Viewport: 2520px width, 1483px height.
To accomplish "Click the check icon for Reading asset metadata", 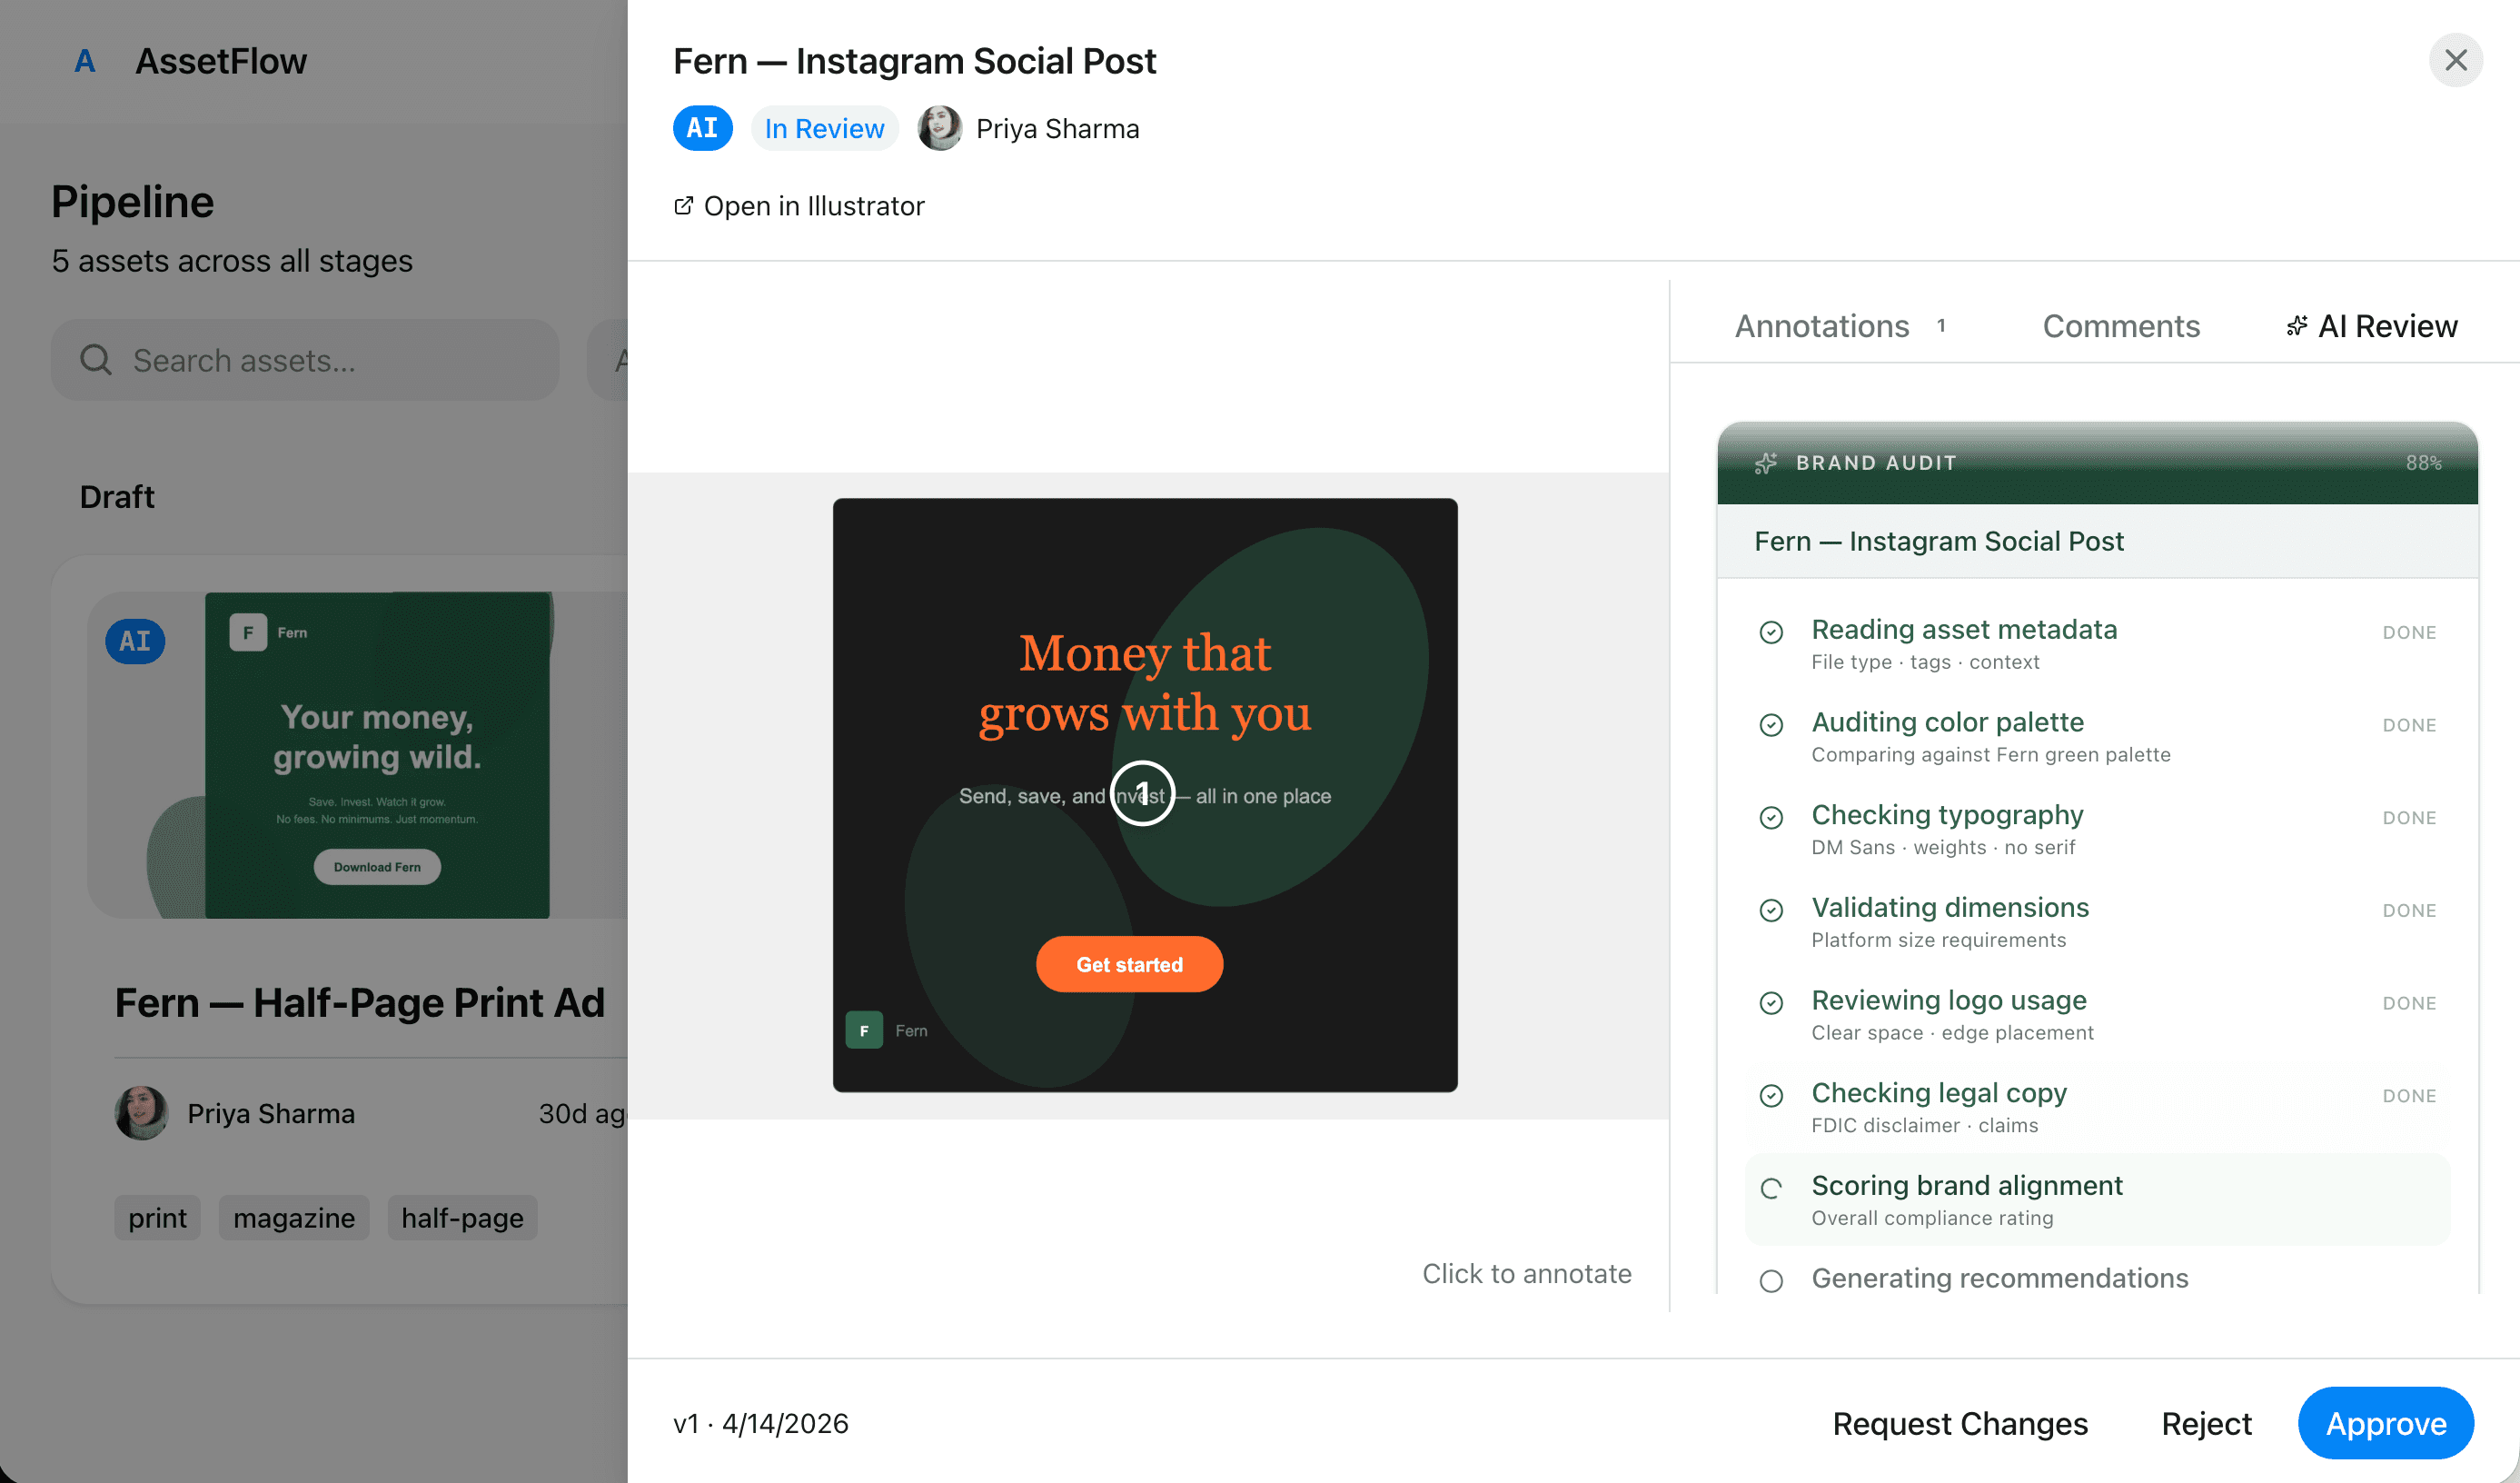I will pos(1771,632).
